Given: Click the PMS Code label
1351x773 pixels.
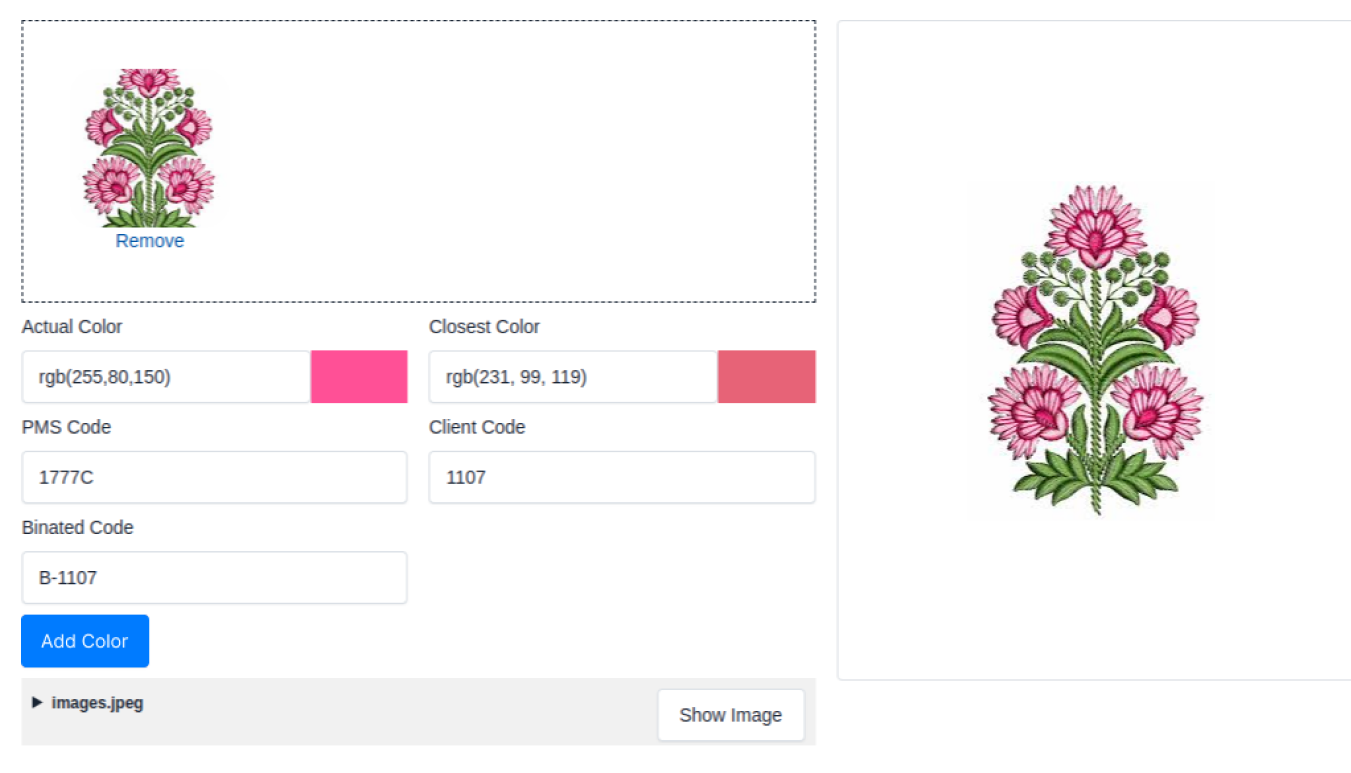Looking at the screenshot, I should (x=66, y=427).
